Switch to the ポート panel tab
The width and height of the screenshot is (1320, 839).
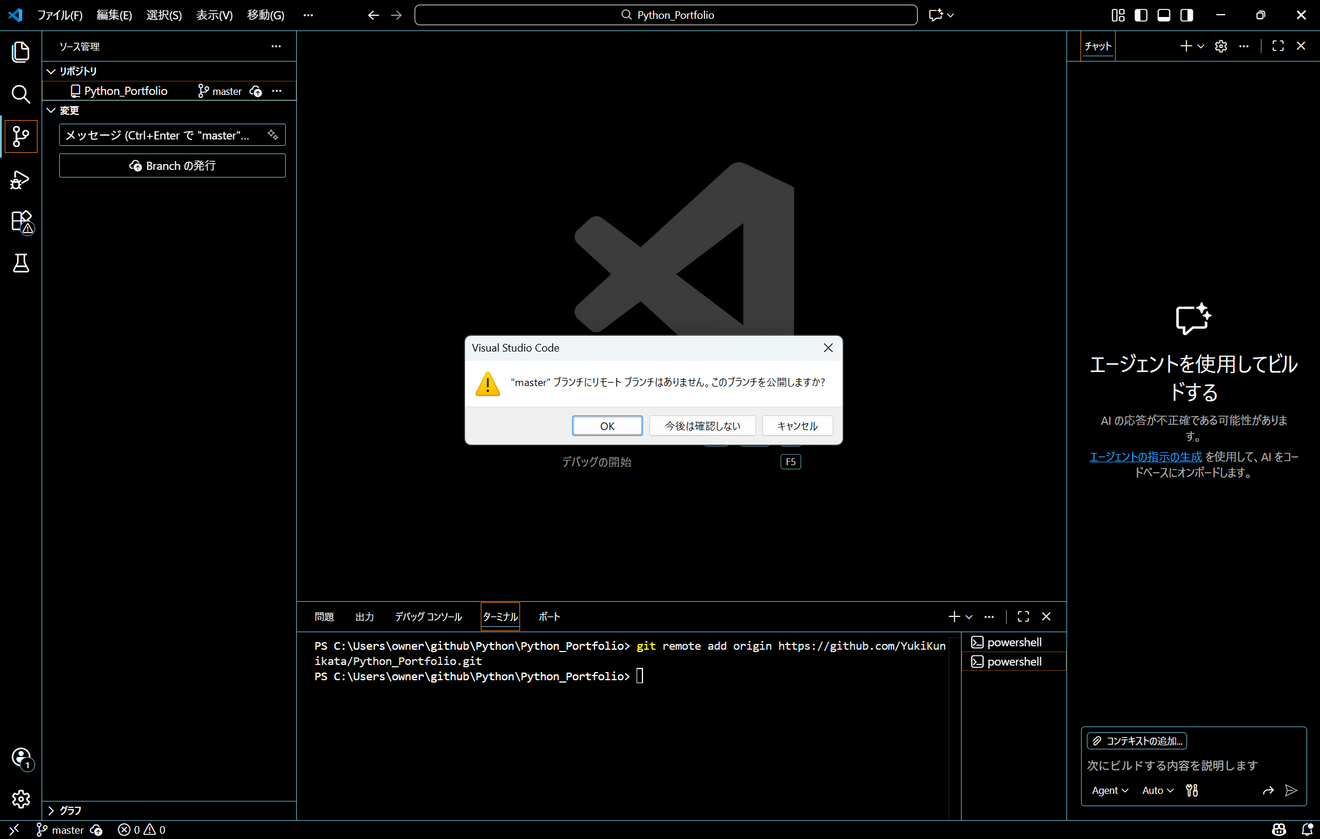(x=549, y=617)
